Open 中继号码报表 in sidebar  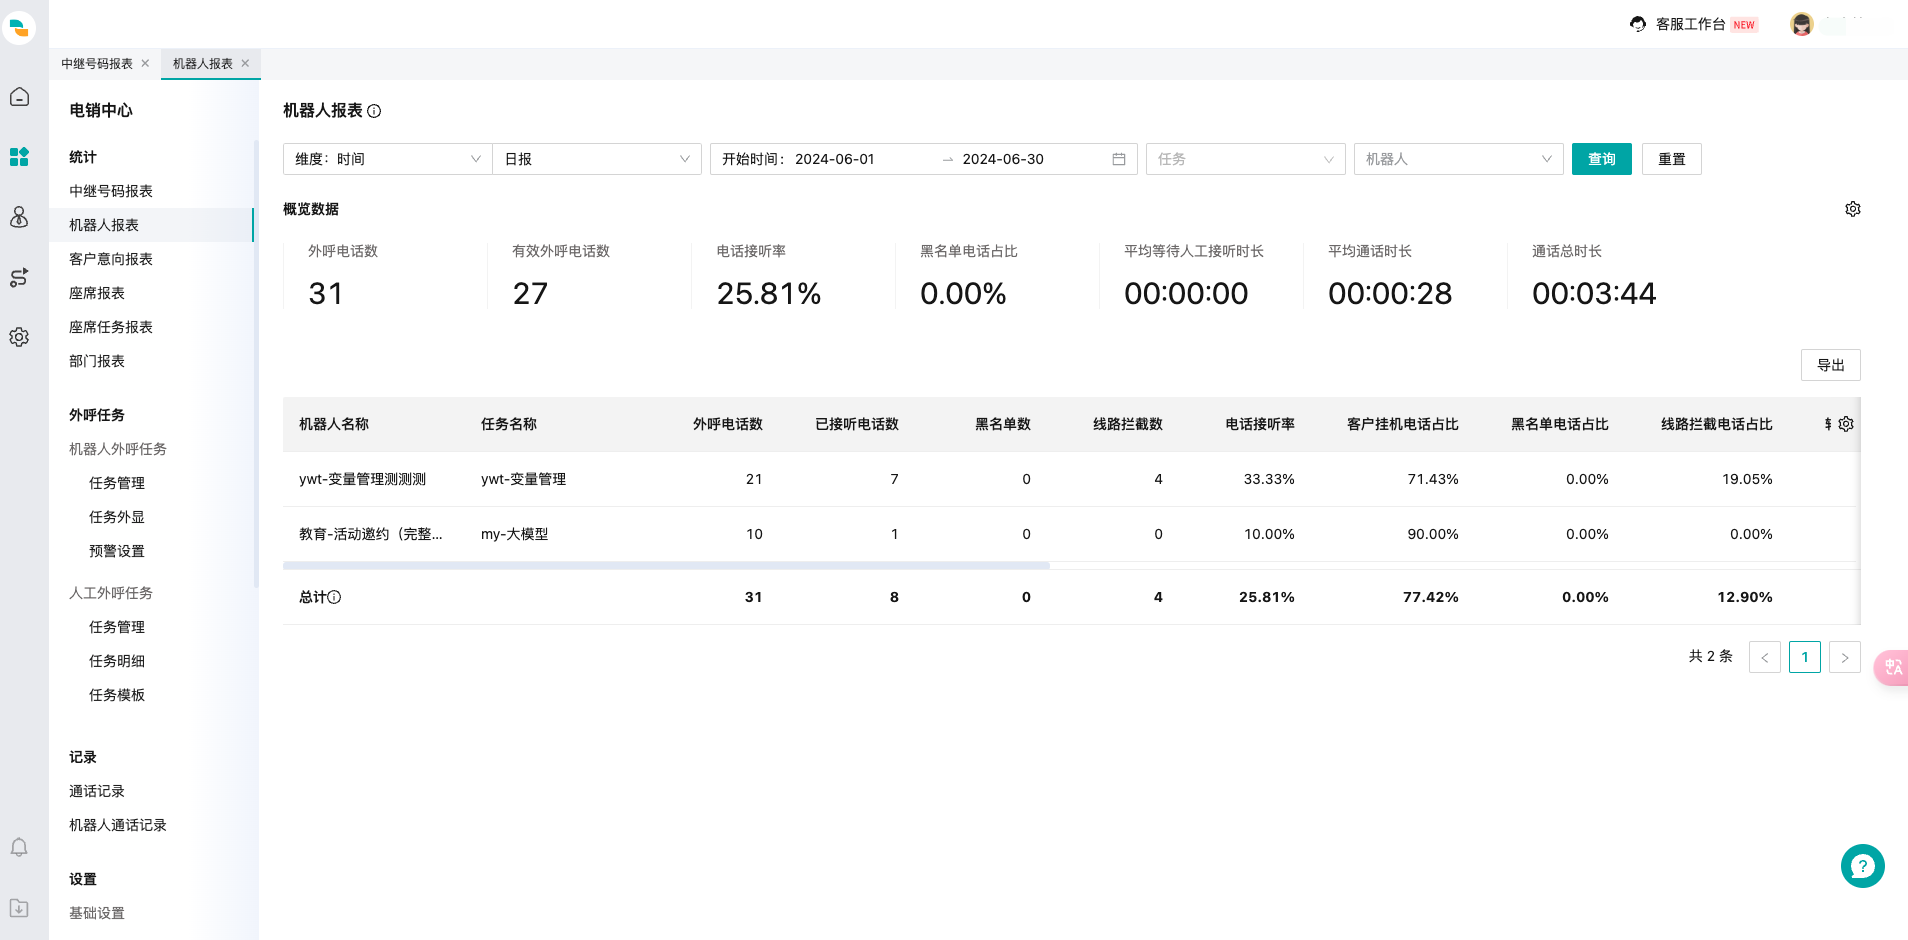(x=111, y=191)
